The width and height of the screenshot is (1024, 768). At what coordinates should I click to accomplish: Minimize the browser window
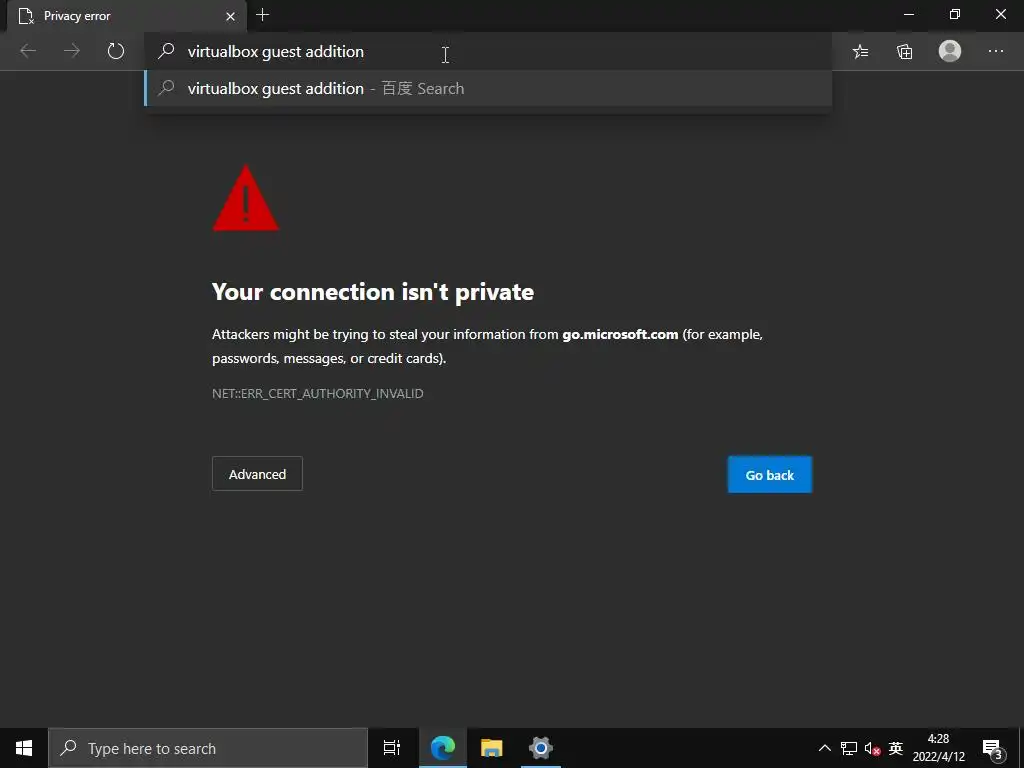908,14
